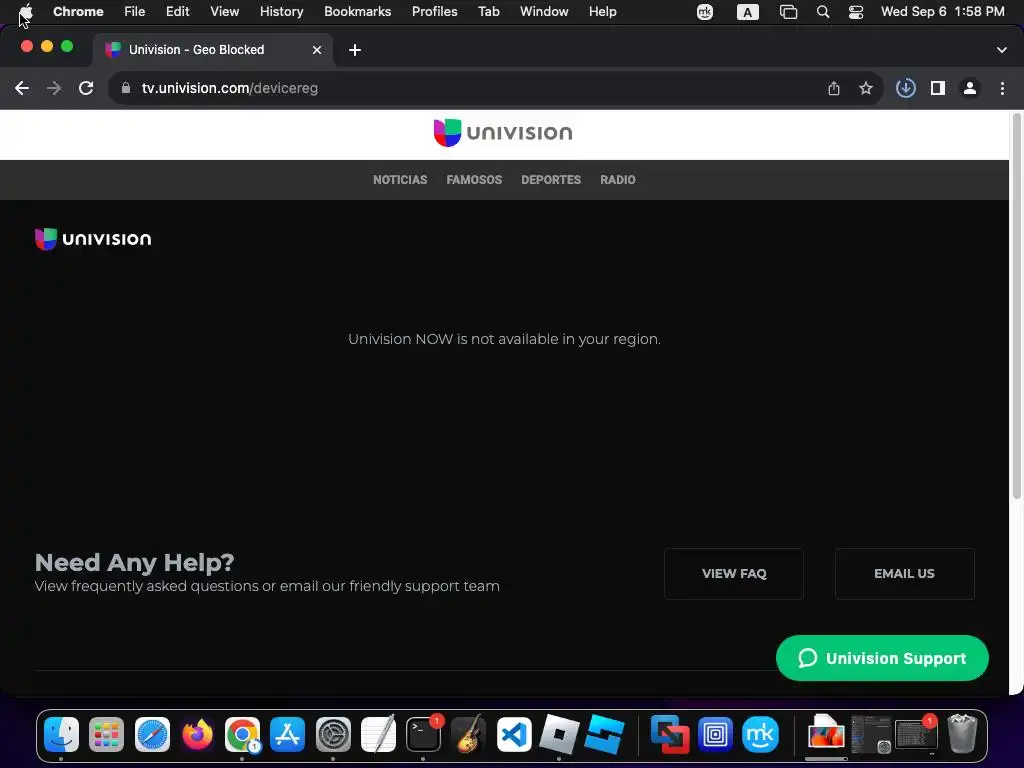Select the Univision - Geo Blocked tab
Screen dimensions: 1024x768
pyautogui.click(x=212, y=50)
